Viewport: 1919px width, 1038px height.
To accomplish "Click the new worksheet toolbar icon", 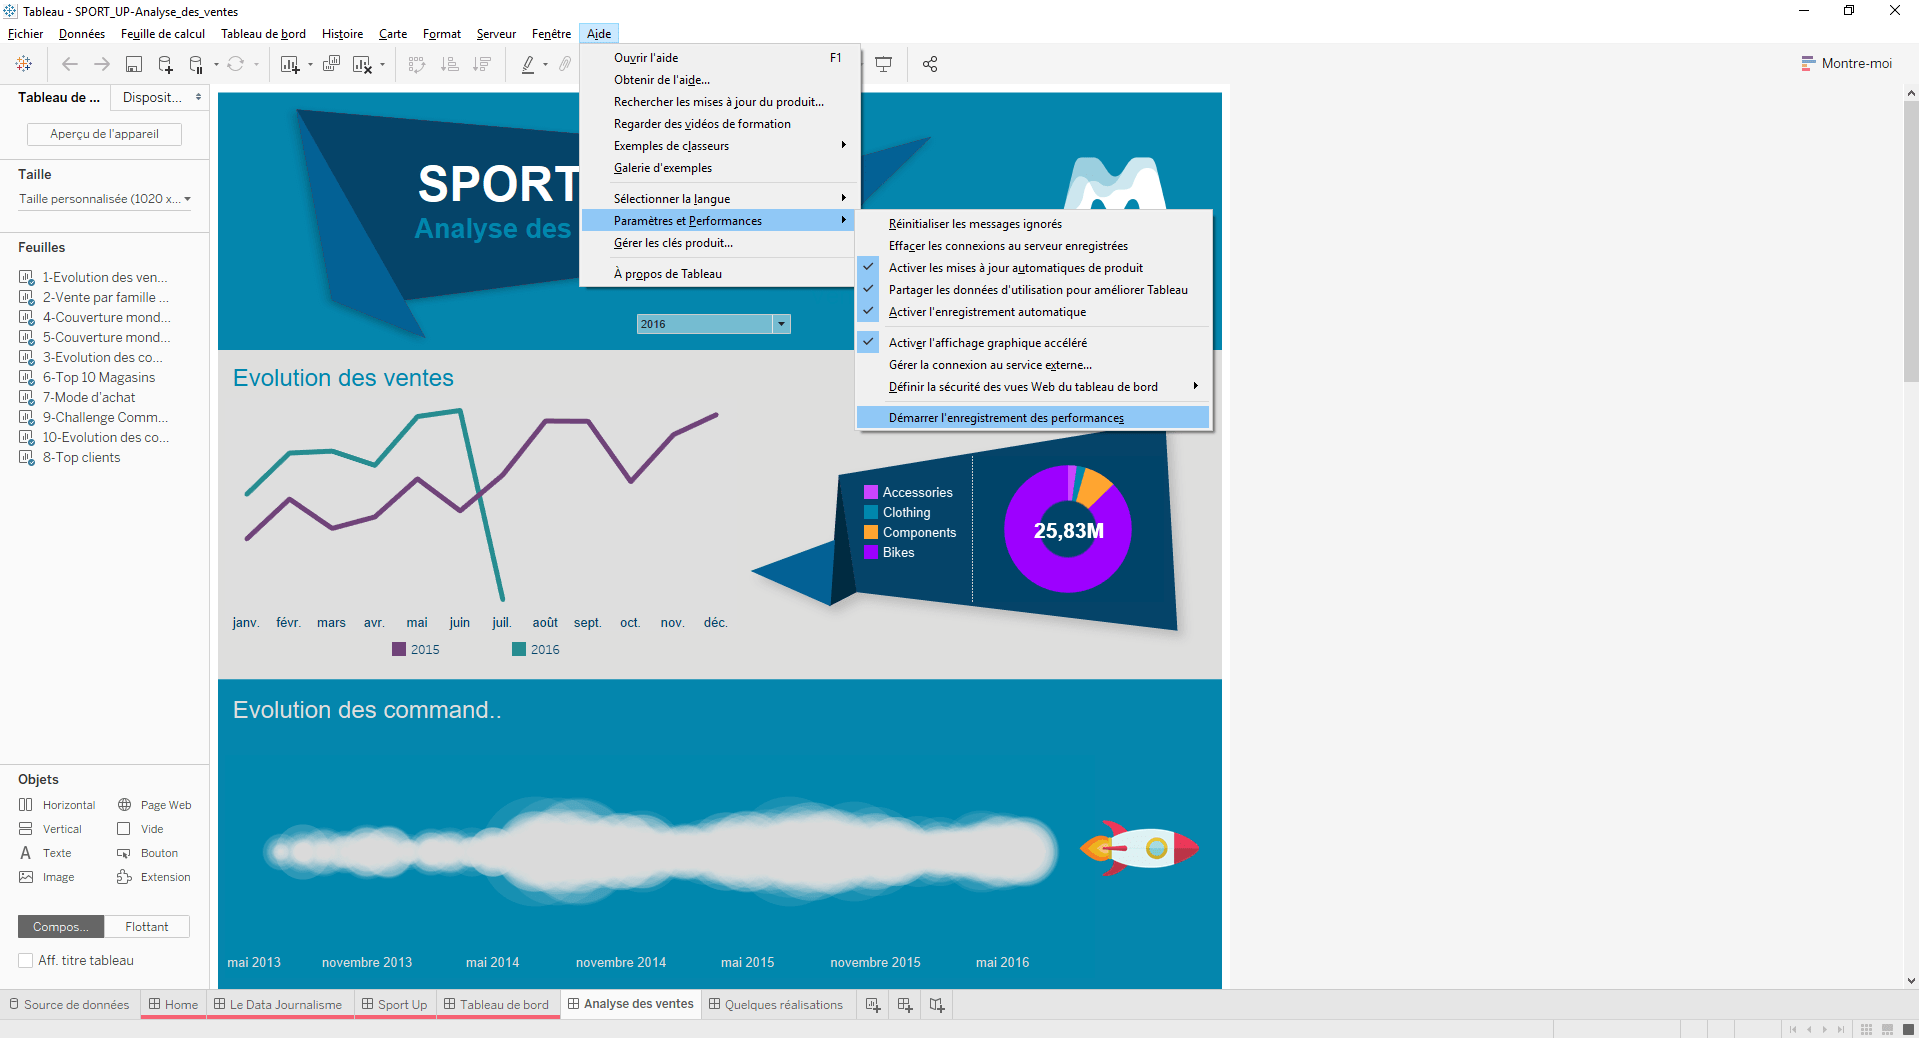I will click(x=290, y=64).
